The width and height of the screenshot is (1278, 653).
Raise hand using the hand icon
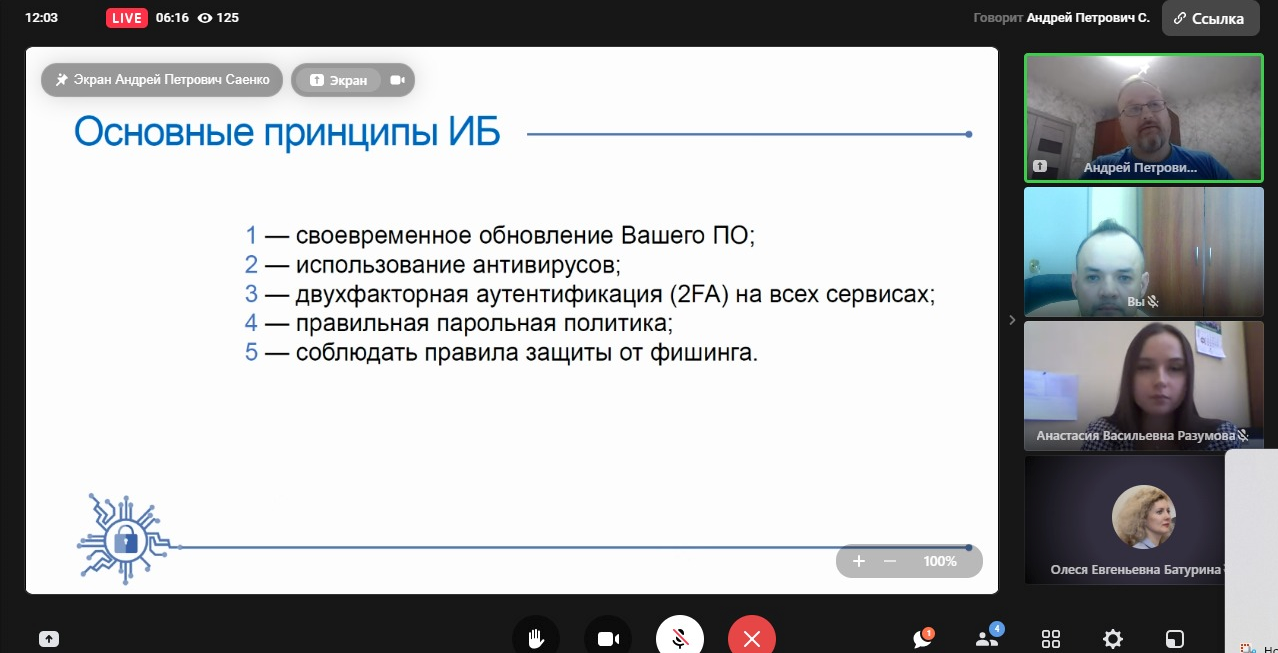[536, 638]
